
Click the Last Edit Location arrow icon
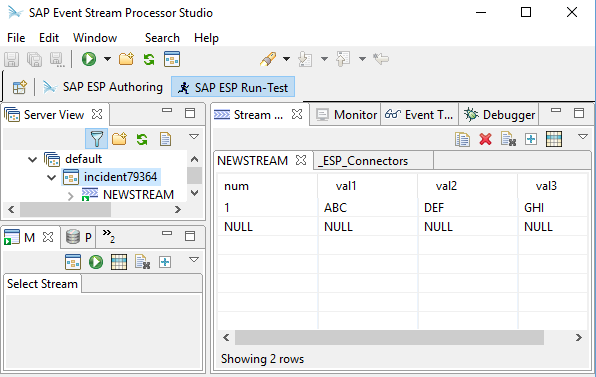click(x=381, y=59)
